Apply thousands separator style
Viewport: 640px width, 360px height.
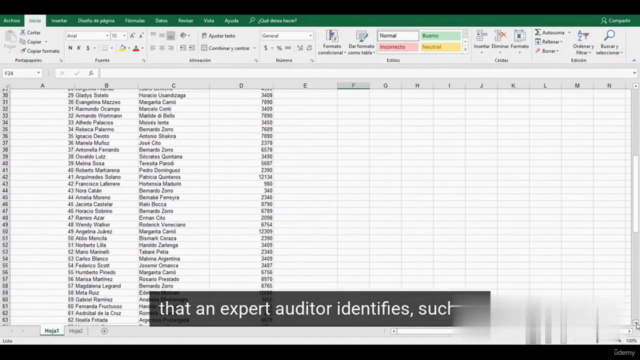pos(288,48)
